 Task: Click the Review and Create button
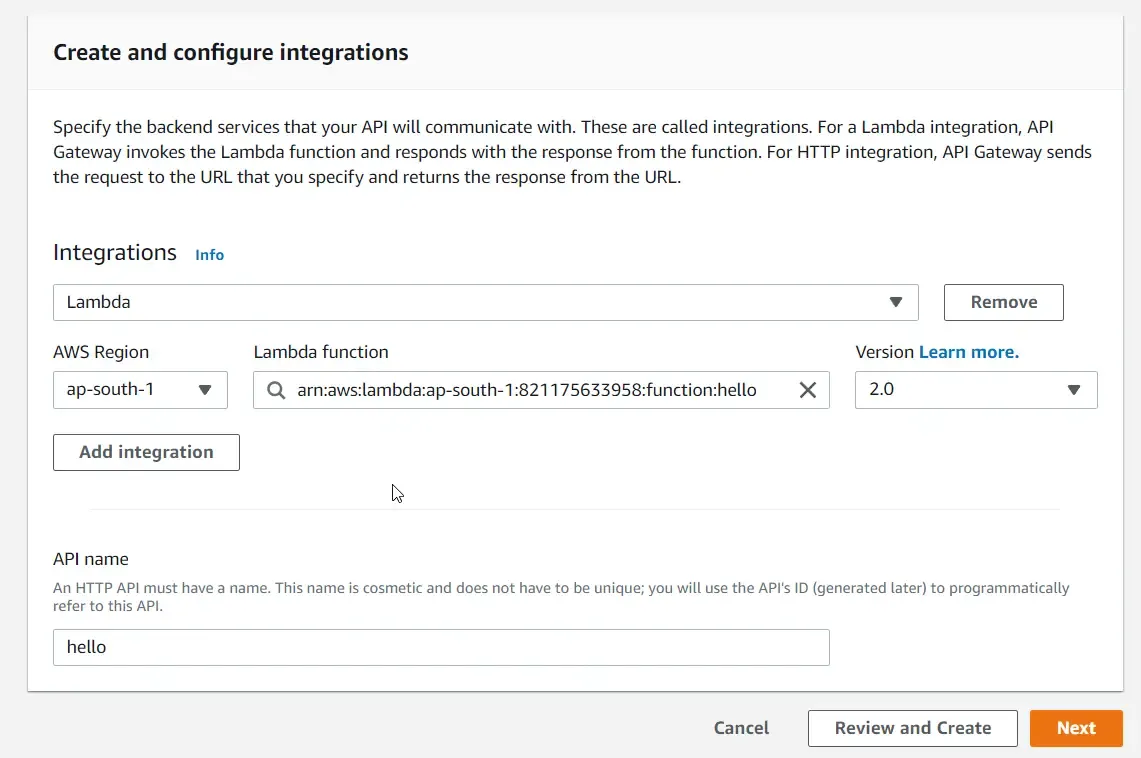coord(912,728)
